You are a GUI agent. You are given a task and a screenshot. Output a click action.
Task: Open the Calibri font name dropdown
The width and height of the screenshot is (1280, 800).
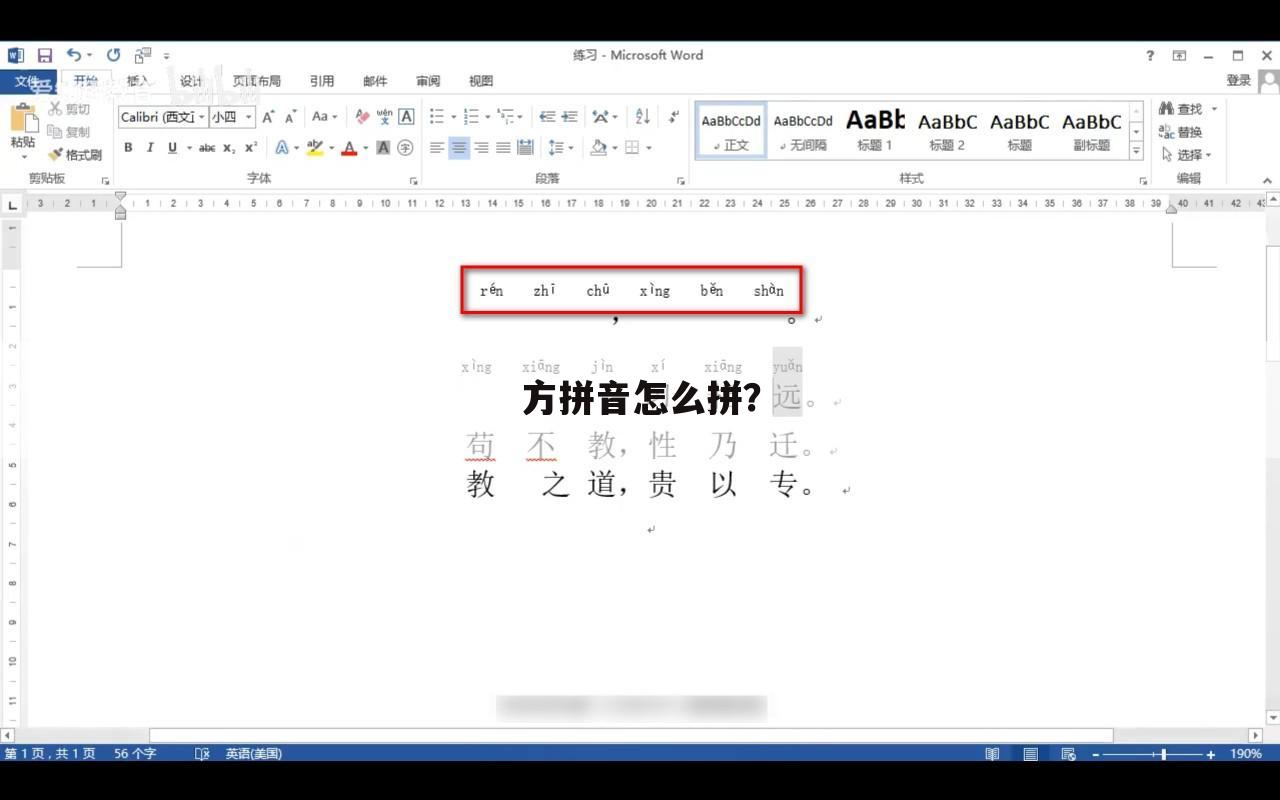click(202, 117)
